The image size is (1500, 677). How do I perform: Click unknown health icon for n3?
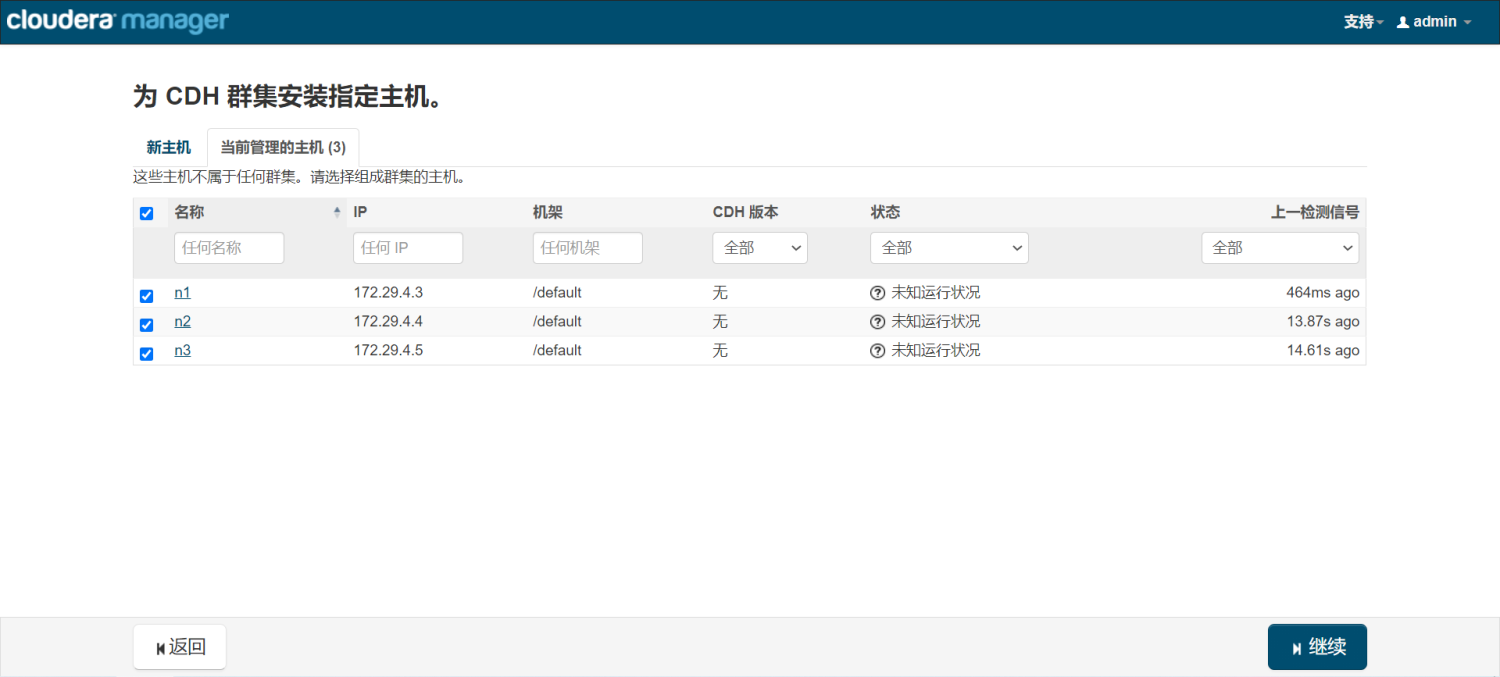tap(878, 351)
